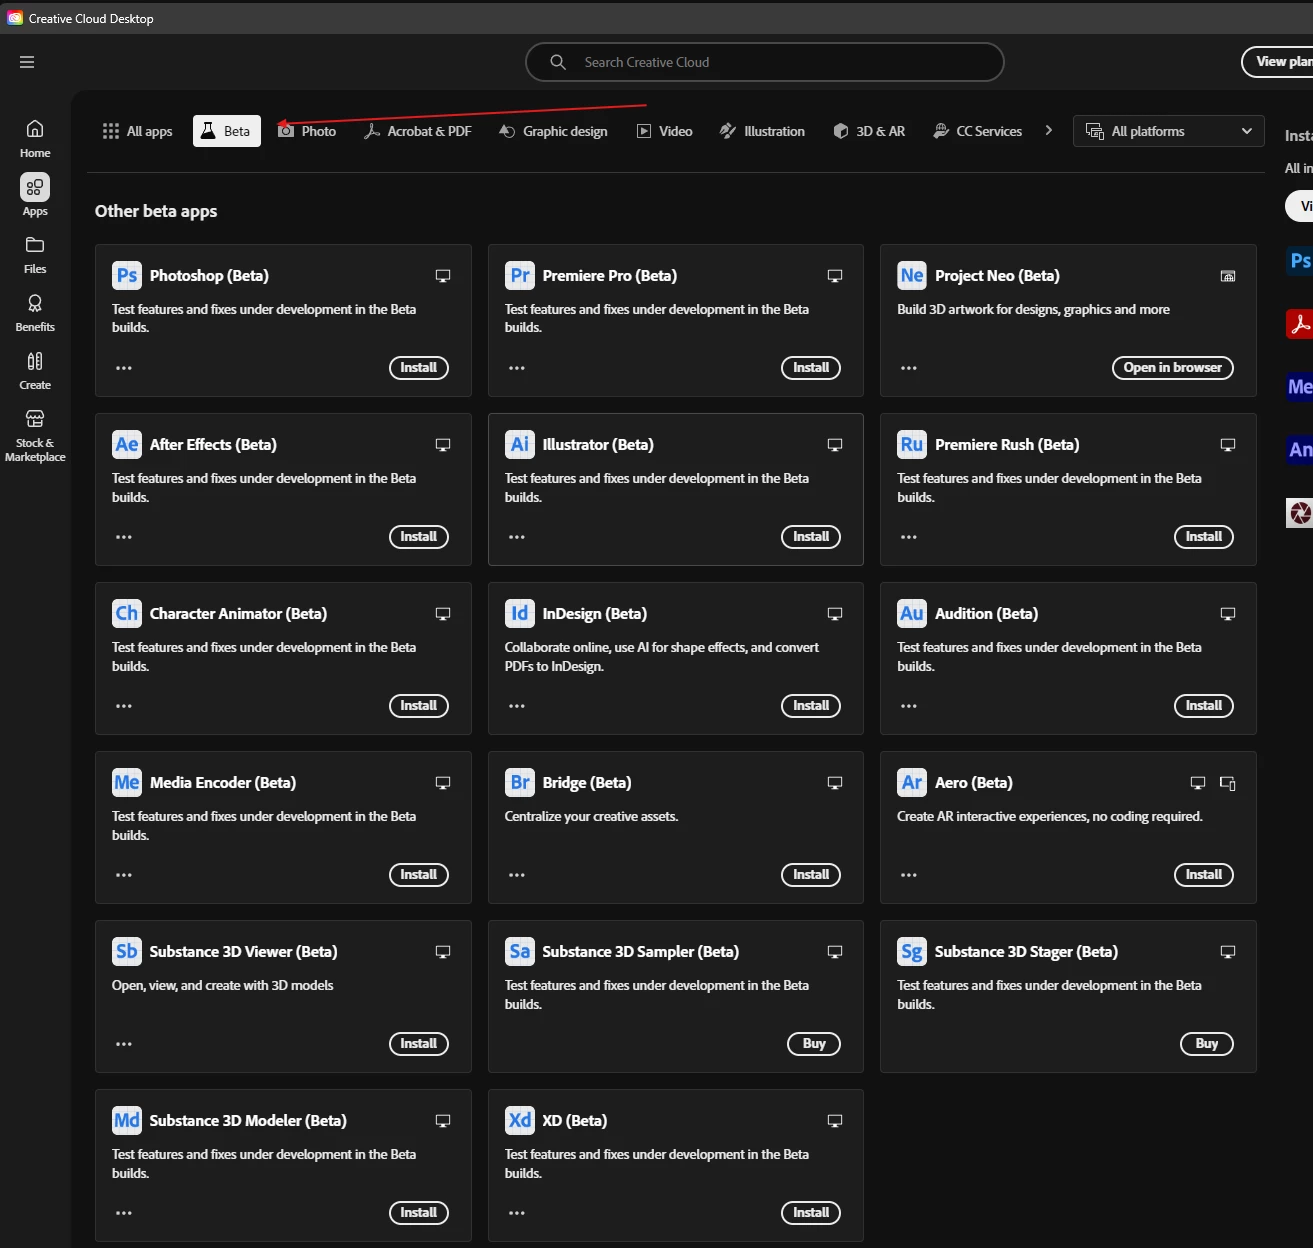Click the Media Encoder (Beta) icon
Image resolution: width=1313 pixels, height=1248 pixels.
pyautogui.click(x=127, y=782)
